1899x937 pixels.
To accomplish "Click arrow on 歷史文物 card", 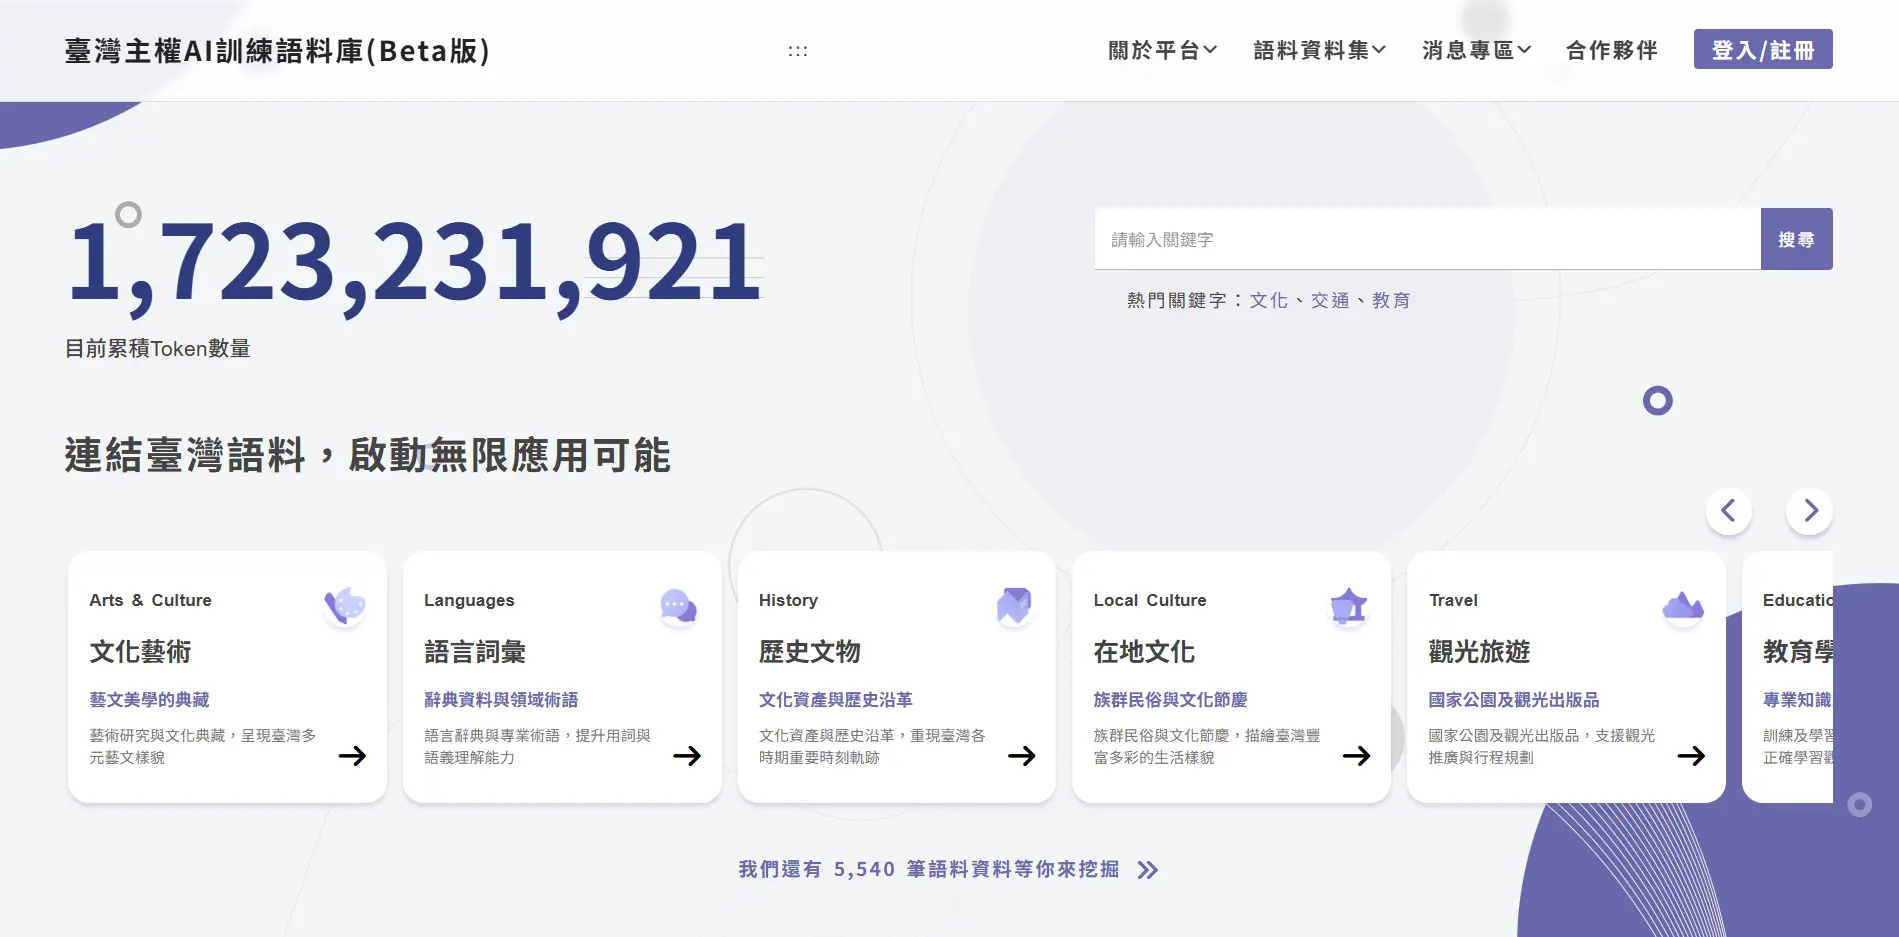I will (x=1022, y=756).
